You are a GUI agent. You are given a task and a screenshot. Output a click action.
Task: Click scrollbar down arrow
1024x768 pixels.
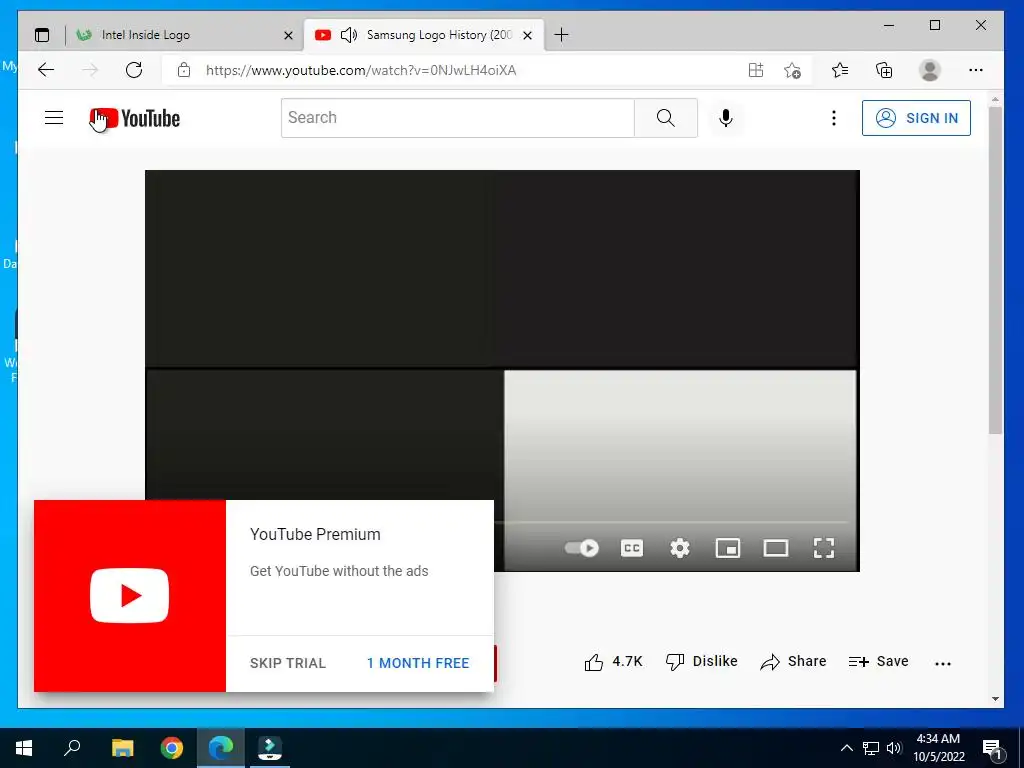(x=995, y=699)
